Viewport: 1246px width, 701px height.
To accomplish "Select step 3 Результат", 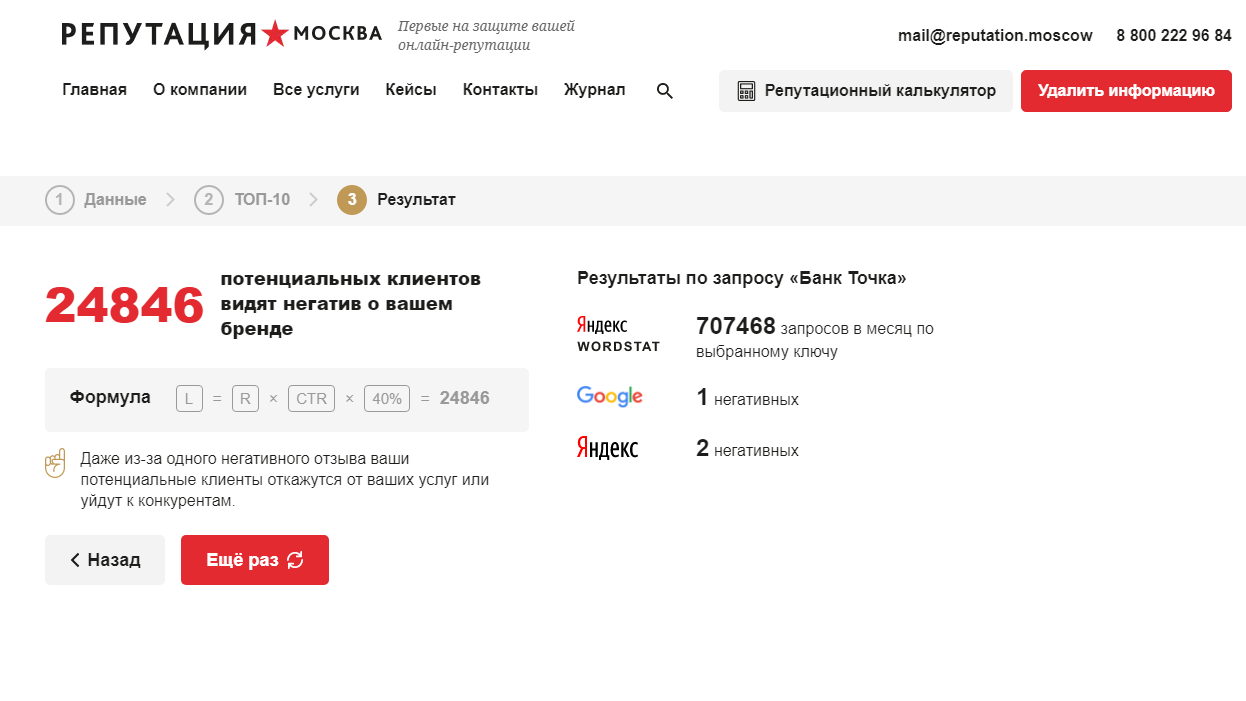I will click(x=397, y=200).
